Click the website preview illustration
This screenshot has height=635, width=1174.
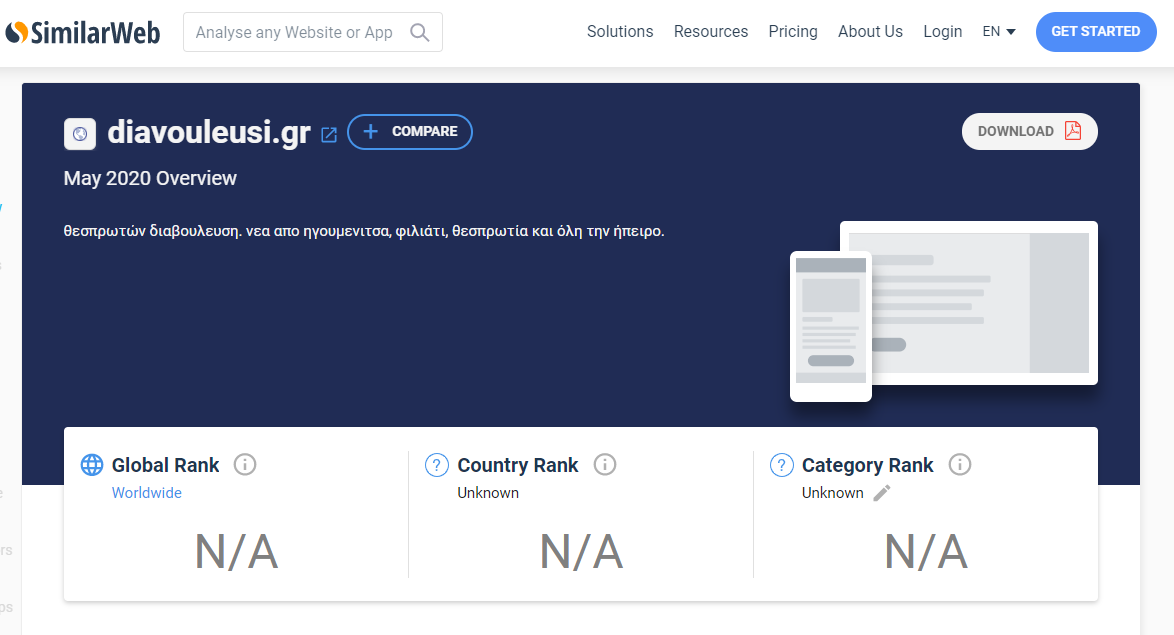click(943, 311)
